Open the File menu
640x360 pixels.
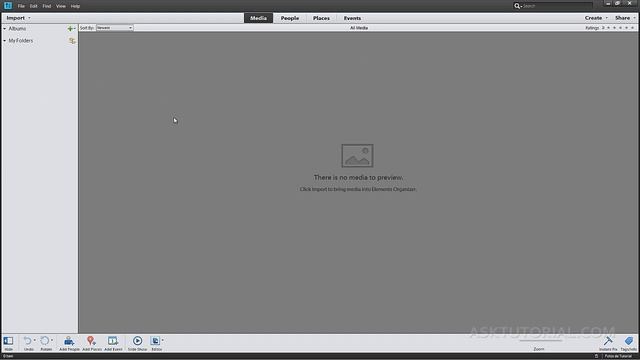point(21,6)
